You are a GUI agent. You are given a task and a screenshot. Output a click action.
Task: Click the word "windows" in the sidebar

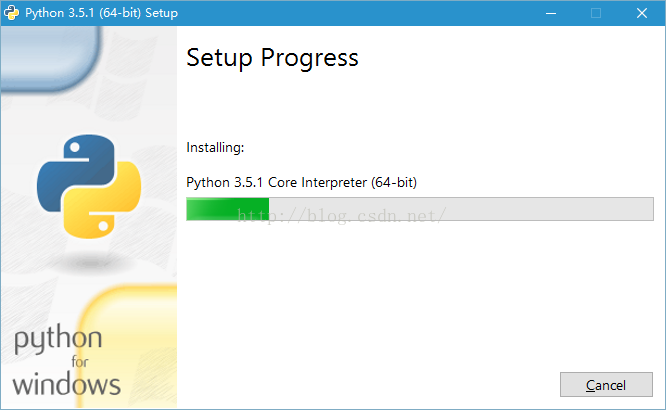(x=67, y=385)
